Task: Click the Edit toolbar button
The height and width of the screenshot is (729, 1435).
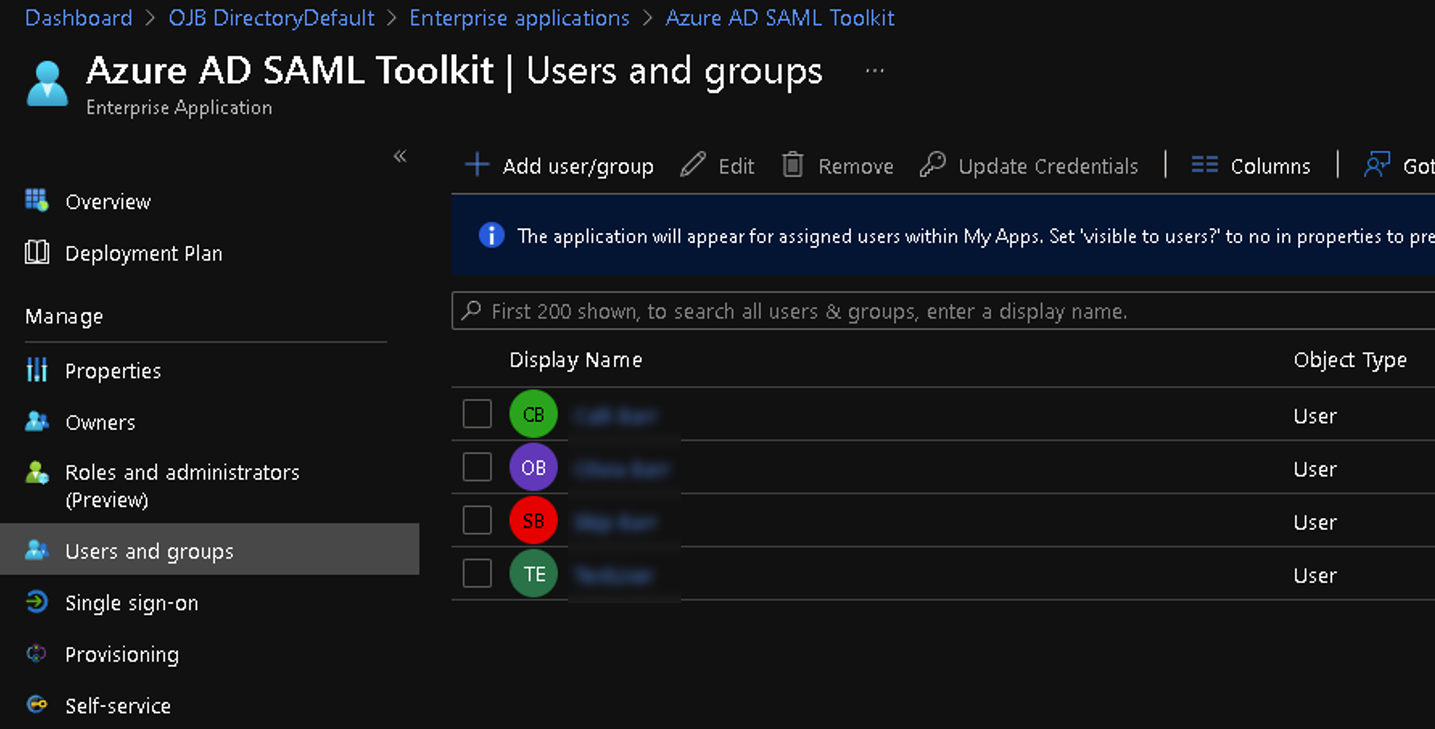Action: [x=717, y=166]
